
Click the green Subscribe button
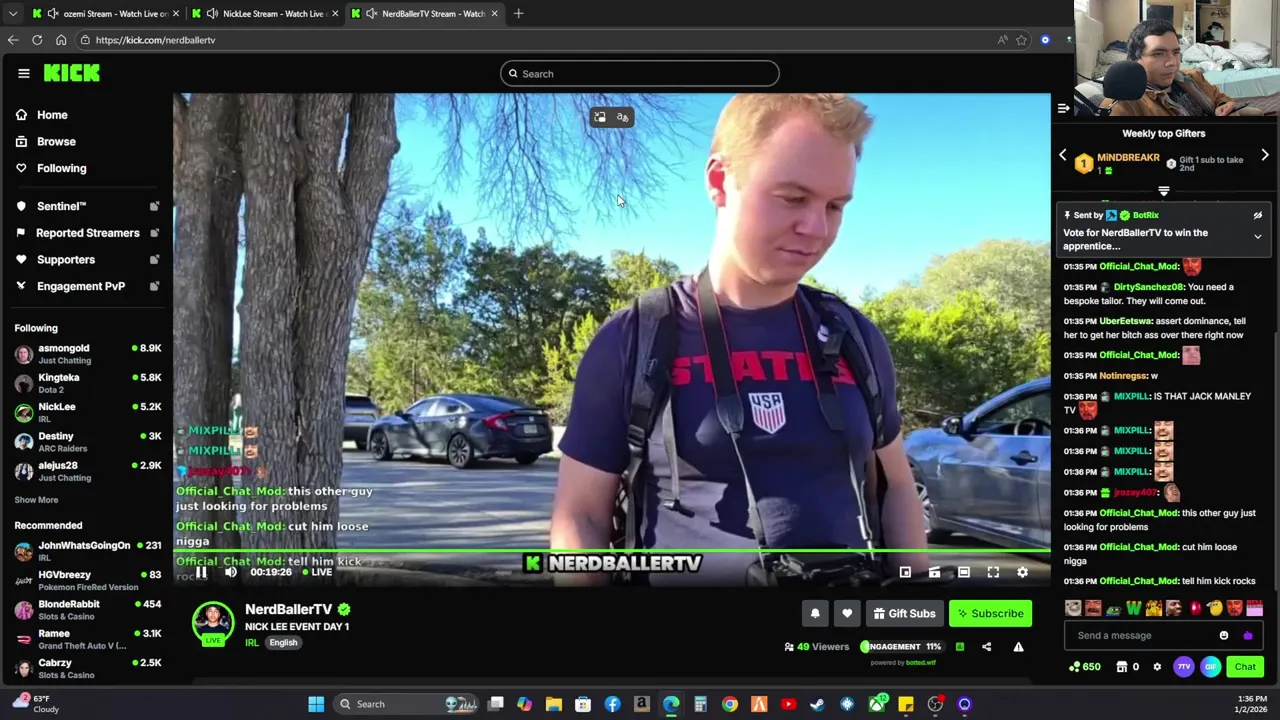coord(990,614)
